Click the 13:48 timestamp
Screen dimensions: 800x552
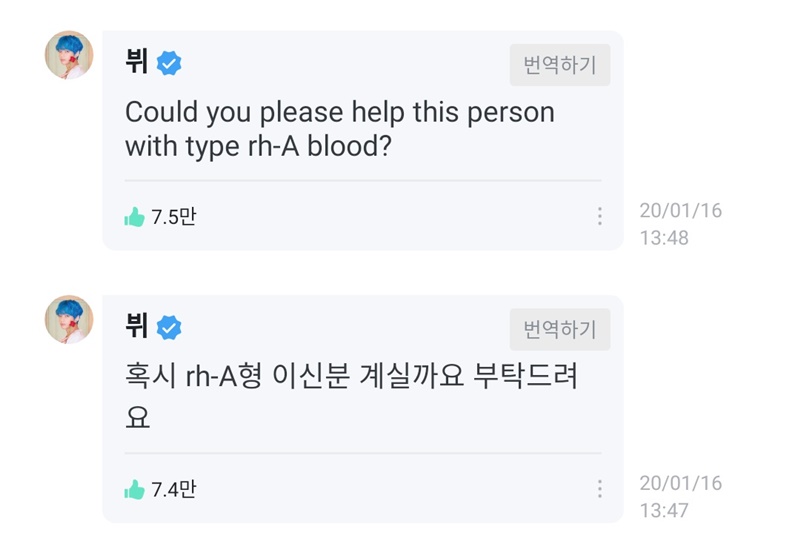point(664,239)
